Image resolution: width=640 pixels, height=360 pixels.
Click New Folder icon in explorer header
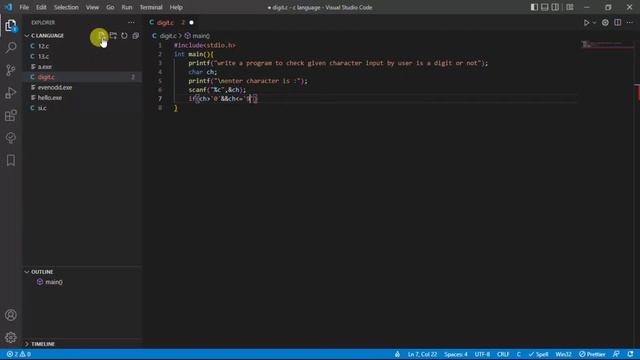point(113,36)
